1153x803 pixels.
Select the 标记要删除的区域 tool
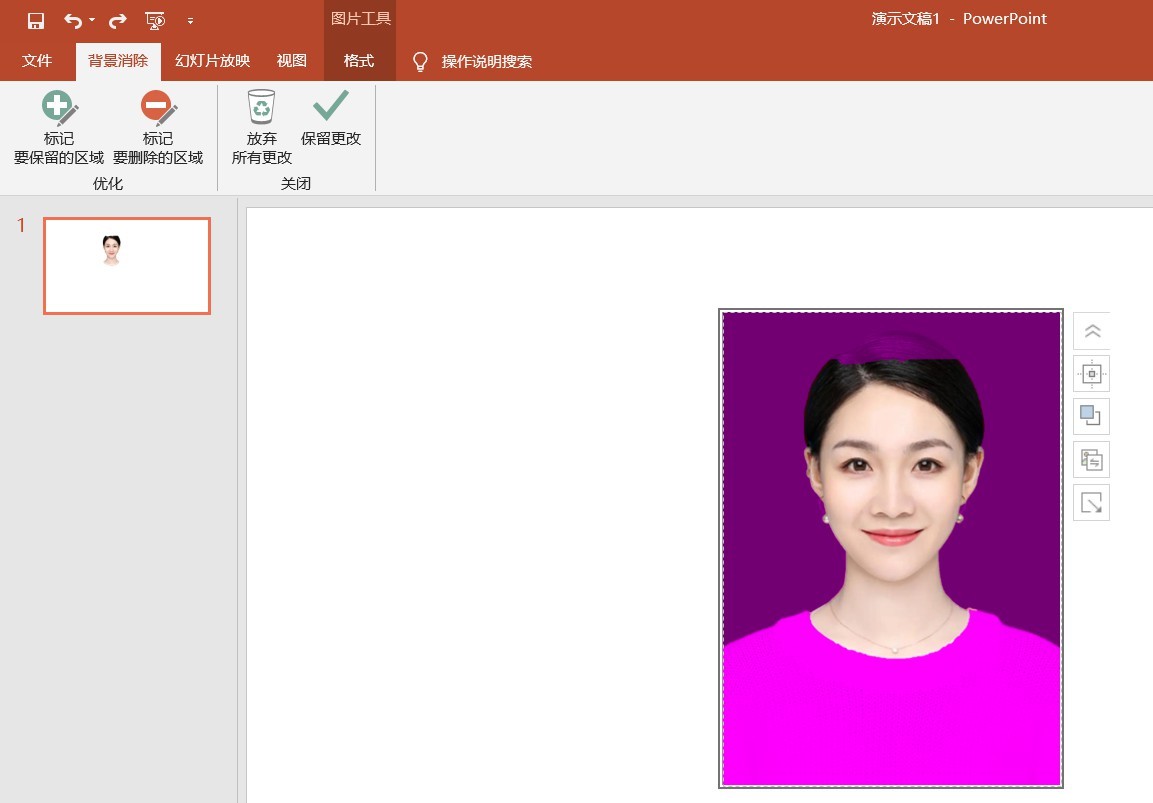pyautogui.click(x=157, y=125)
